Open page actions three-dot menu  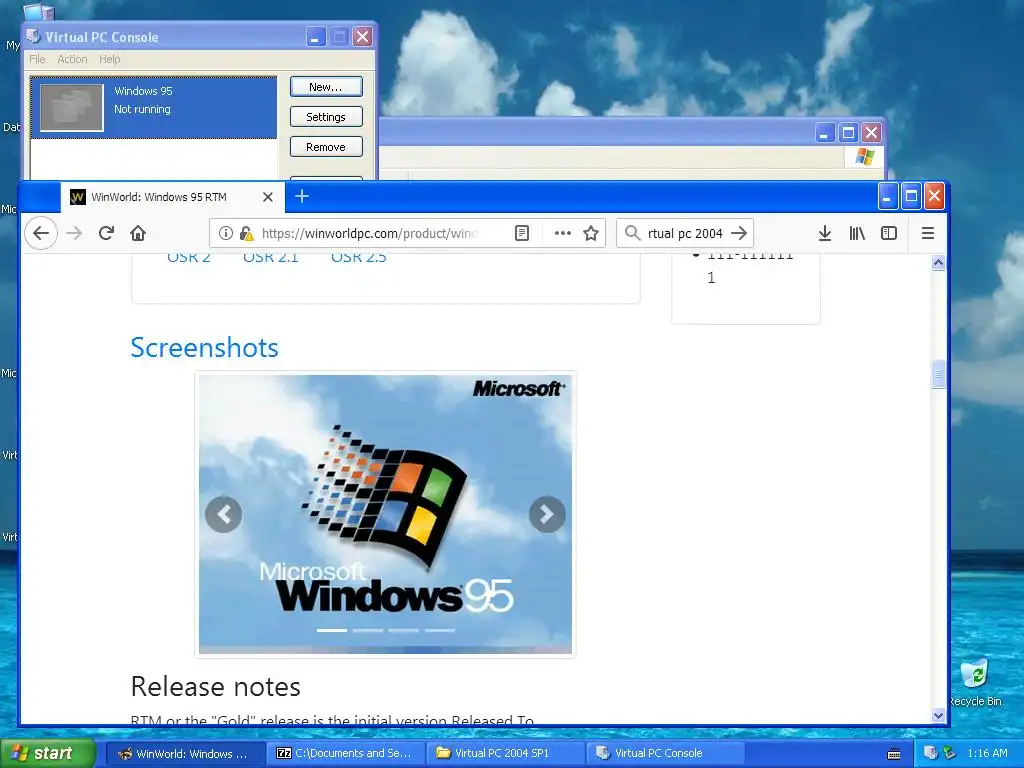click(x=562, y=233)
